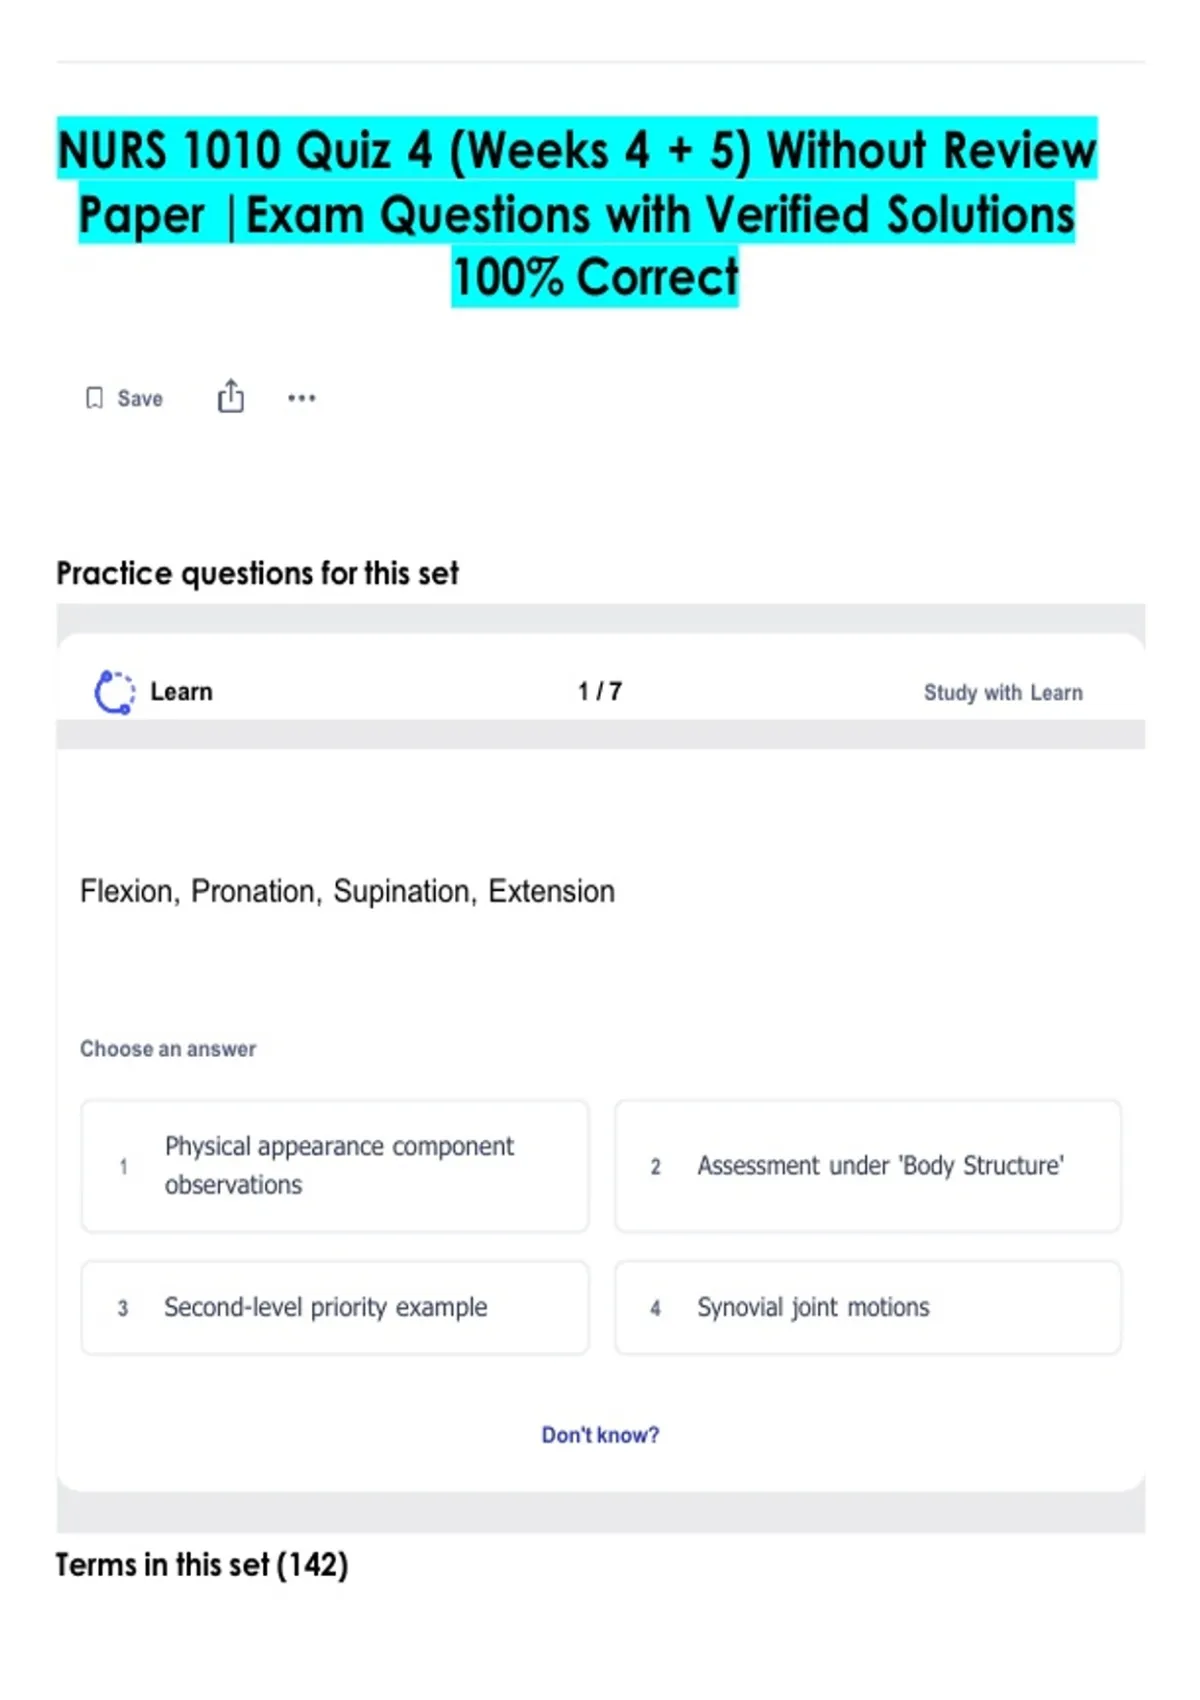Click the bookmark Save icon
Screen dimensions: 1200x1700
tap(94, 398)
